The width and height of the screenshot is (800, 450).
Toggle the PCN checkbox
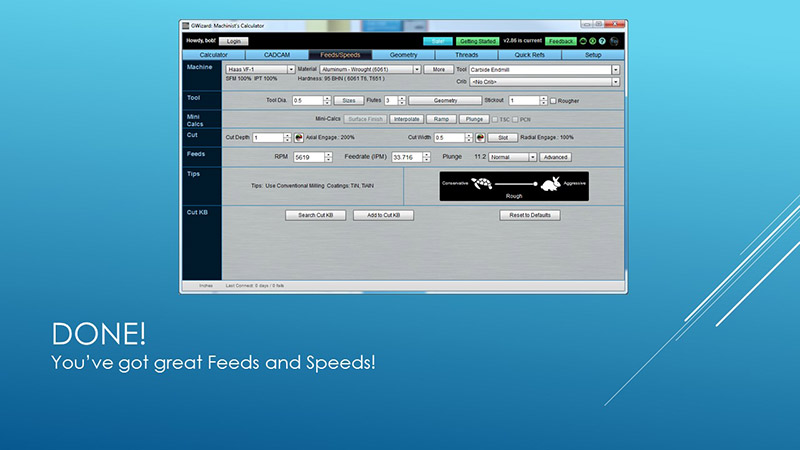tap(516, 119)
